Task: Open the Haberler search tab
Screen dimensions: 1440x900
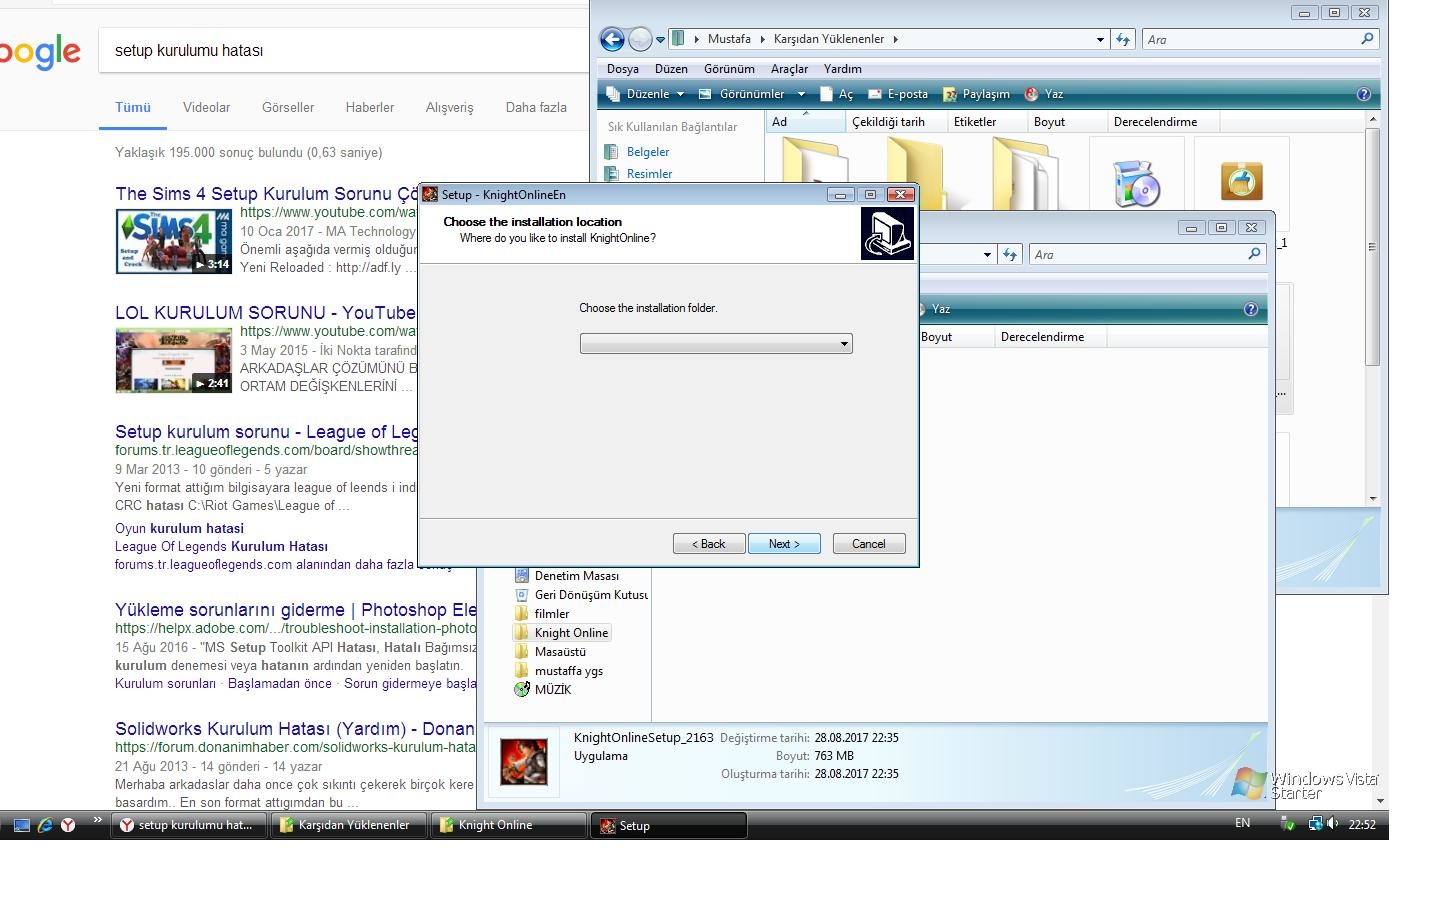Action: pyautogui.click(x=370, y=107)
